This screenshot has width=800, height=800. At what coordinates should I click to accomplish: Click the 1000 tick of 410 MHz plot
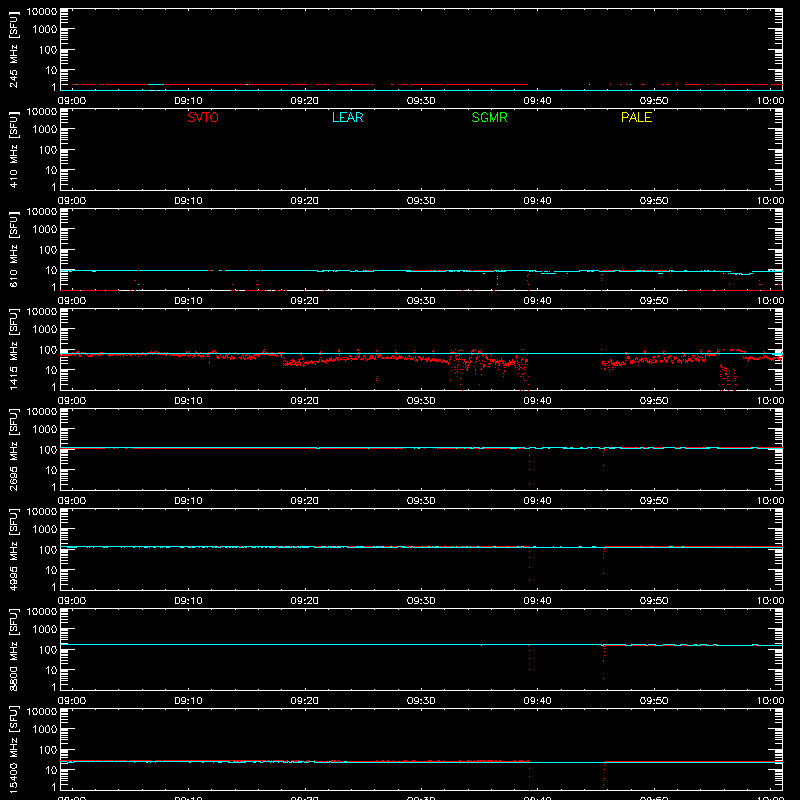click(x=44, y=130)
